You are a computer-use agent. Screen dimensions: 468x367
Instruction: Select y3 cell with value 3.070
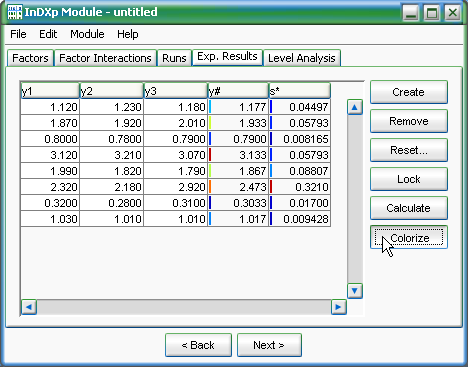pos(176,155)
